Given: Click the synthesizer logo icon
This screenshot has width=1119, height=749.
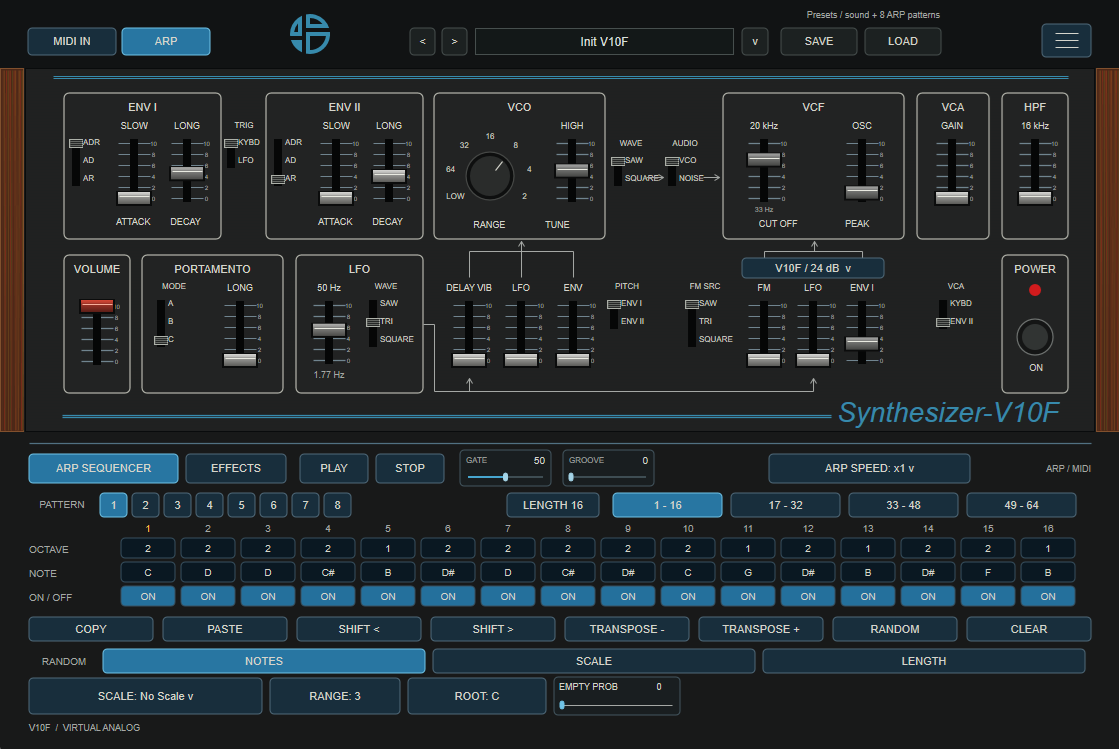Looking at the screenshot, I should [x=310, y=34].
